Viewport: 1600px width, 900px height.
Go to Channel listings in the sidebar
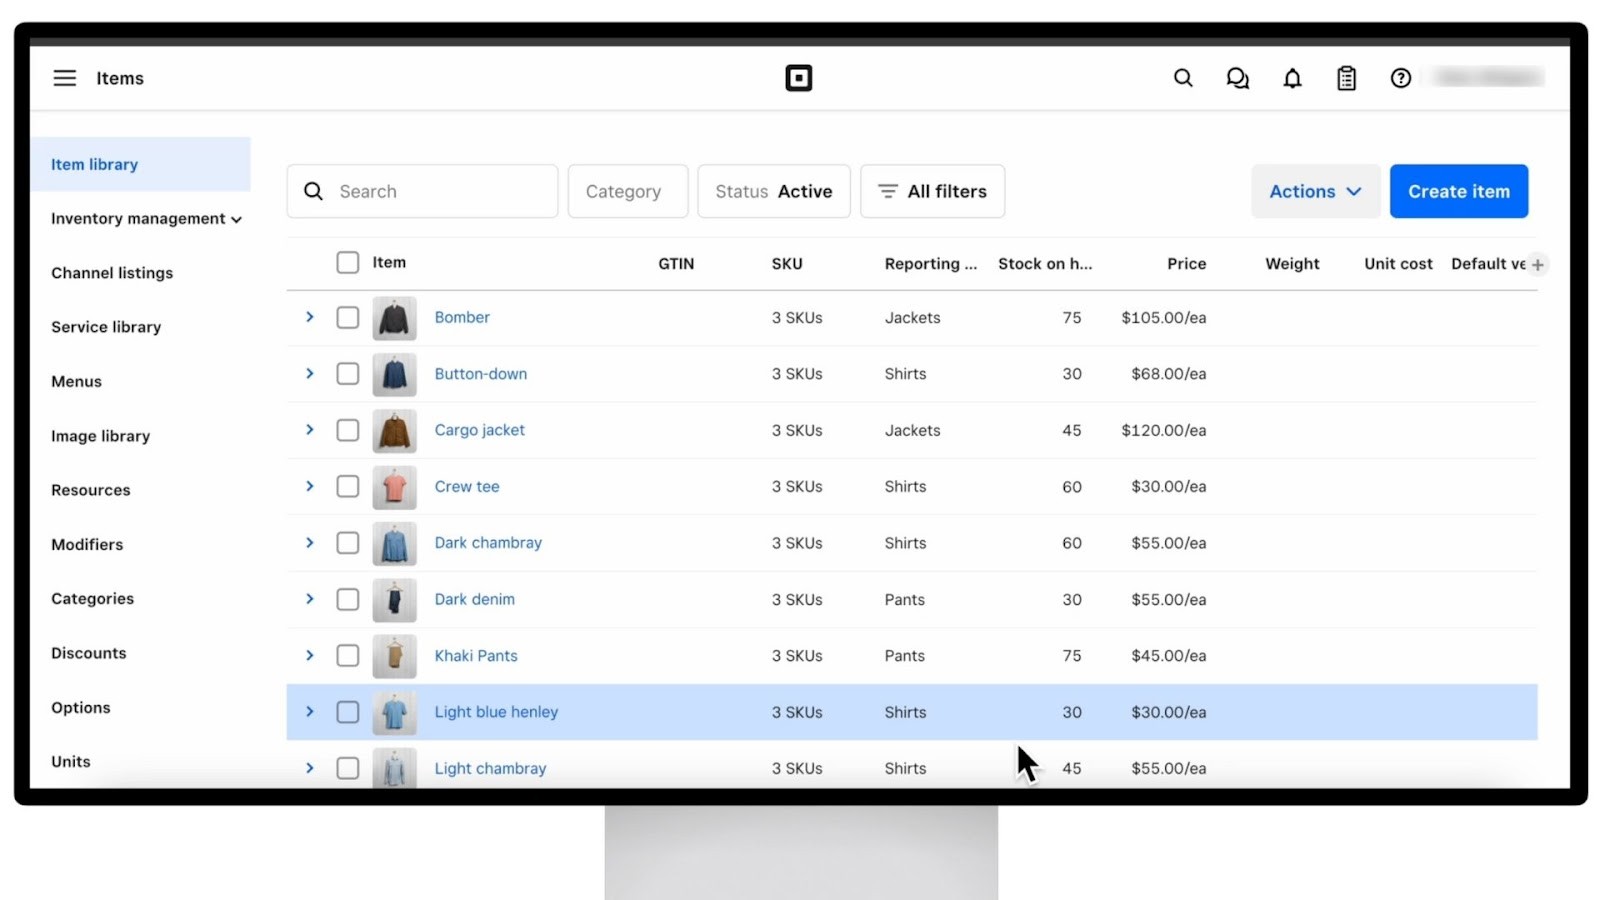point(111,272)
